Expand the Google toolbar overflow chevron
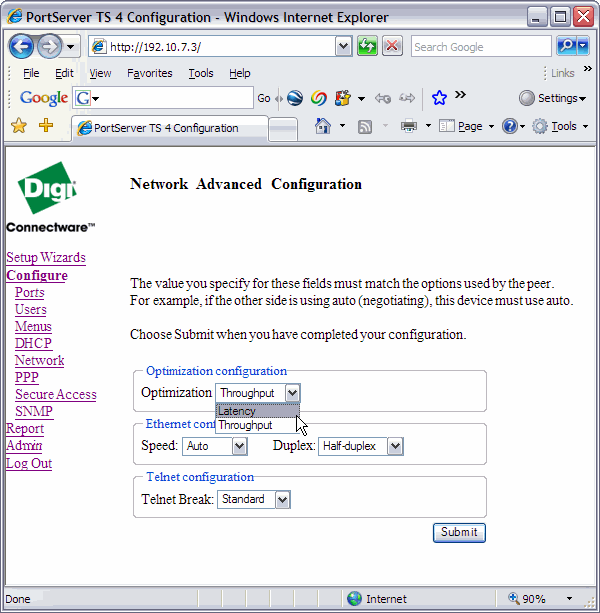600x613 pixels. tap(460, 95)
